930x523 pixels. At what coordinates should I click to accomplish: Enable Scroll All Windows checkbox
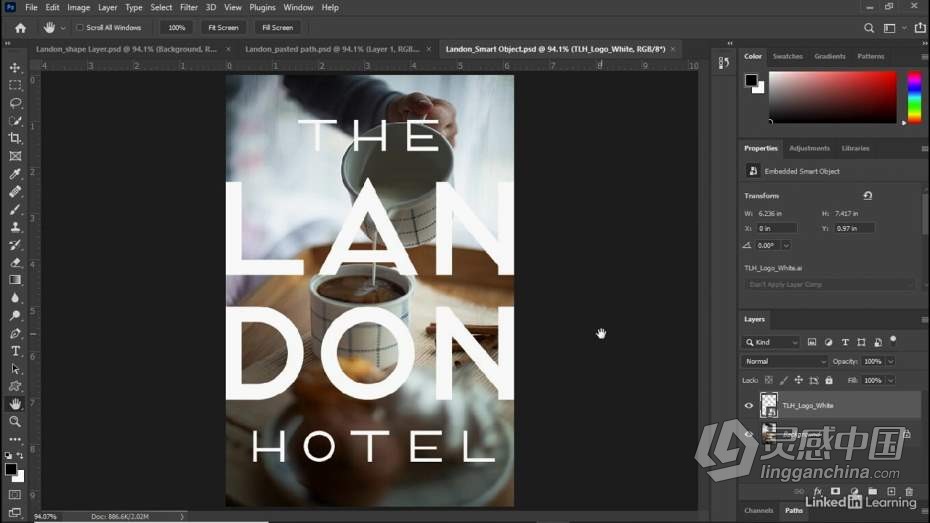click(79, 27)
